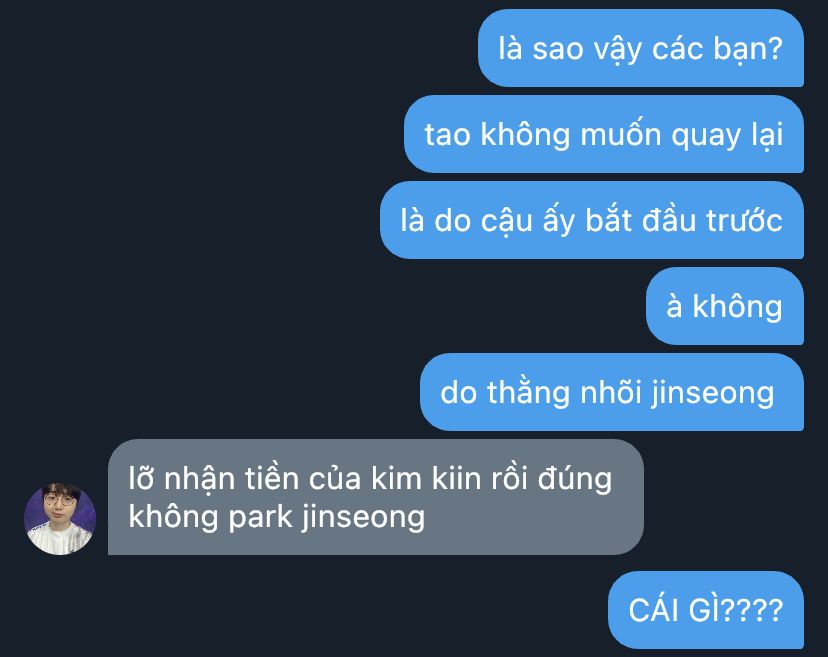Tap the "tao không muốn quay lại" message
Image resolution: width=828 pixels, height=657 pixels.
click(x=604, y=134)
